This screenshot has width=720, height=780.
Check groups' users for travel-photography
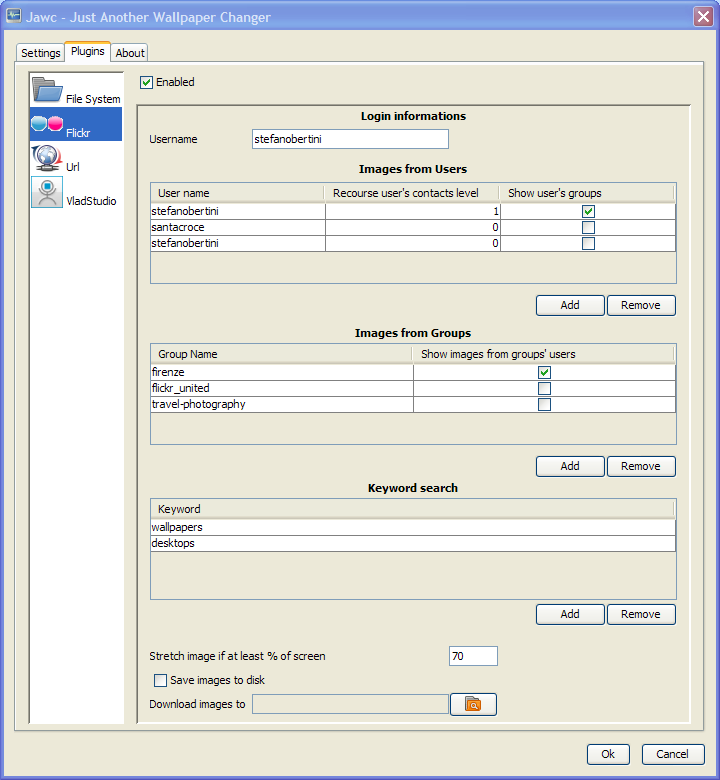click(544, 404)
